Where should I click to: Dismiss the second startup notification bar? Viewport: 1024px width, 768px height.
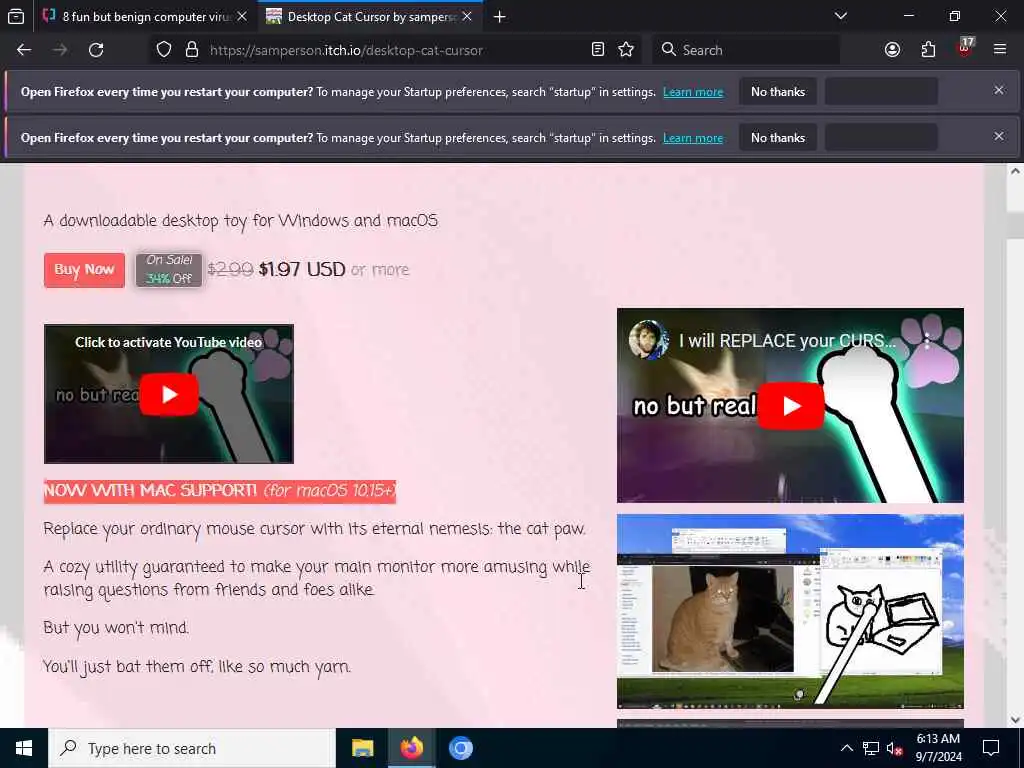pos(999,136)
